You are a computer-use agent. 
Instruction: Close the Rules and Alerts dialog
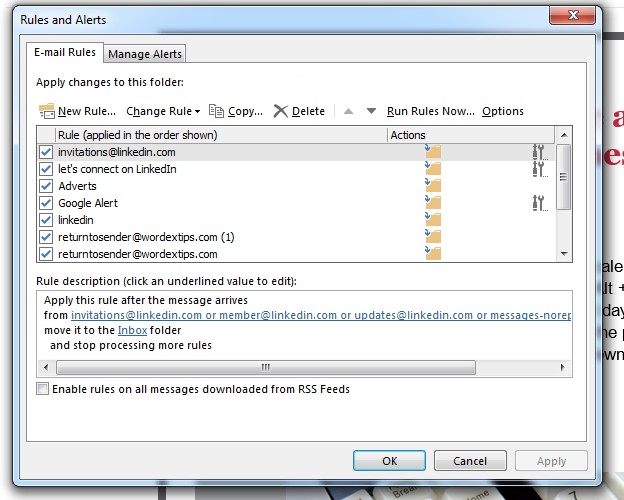[573, 15]
